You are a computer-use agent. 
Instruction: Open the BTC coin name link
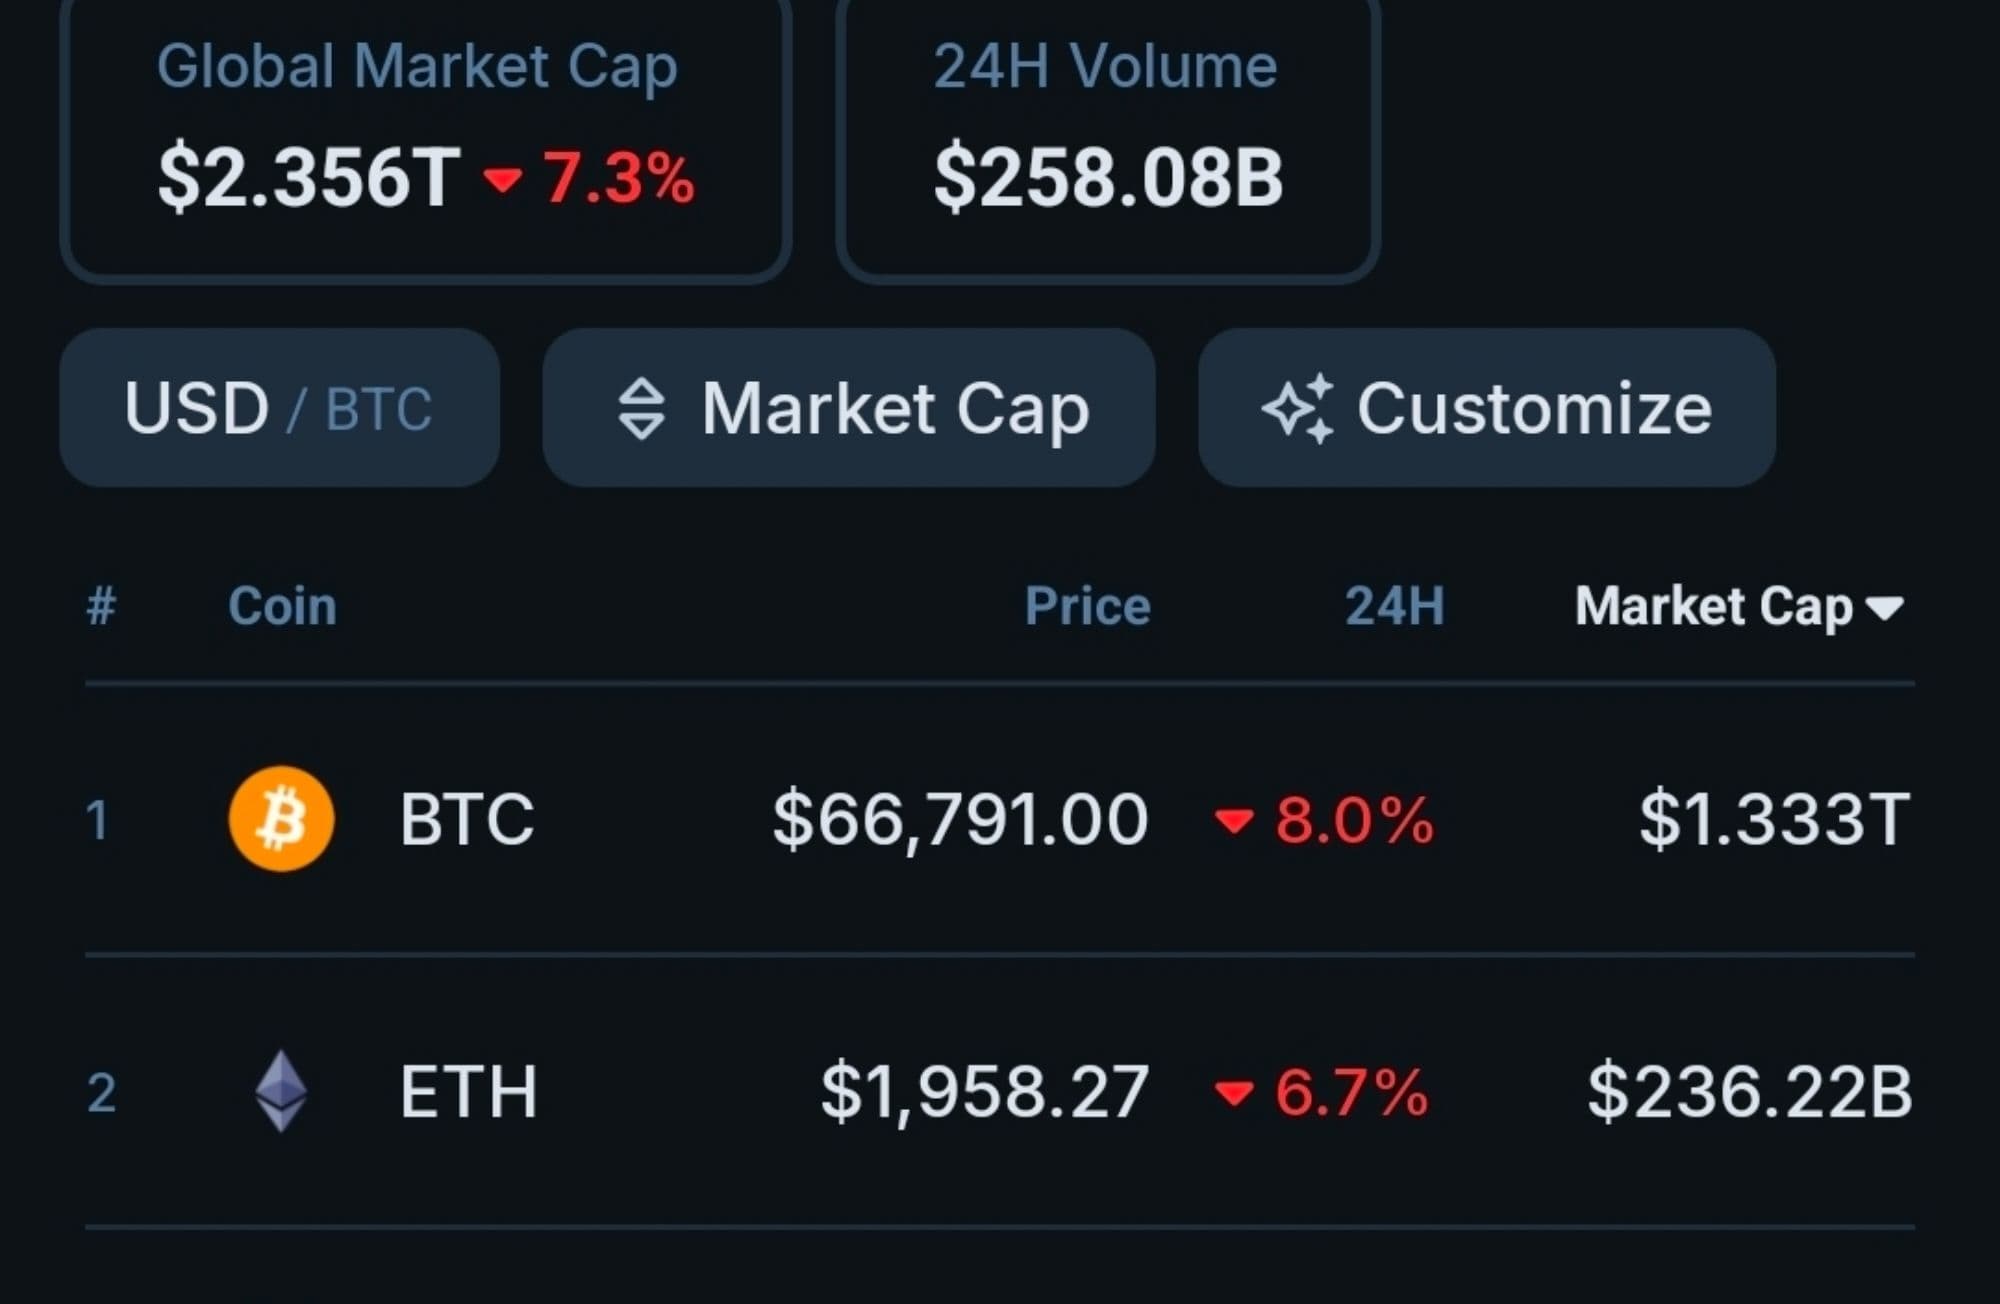click(x=466, y=819)
